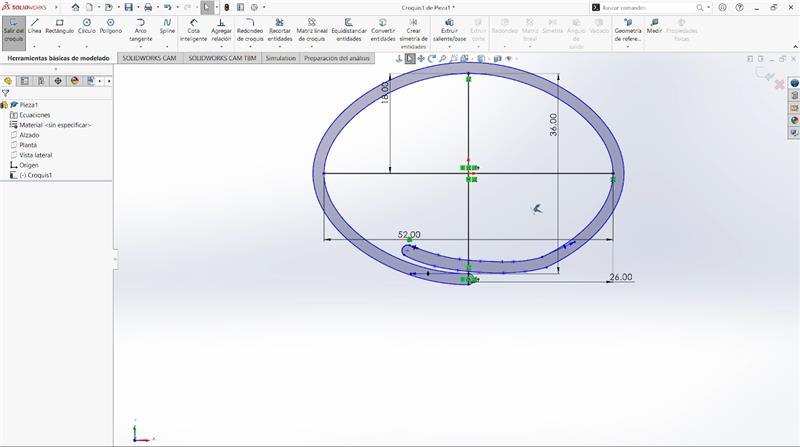The height and width of the screenshot is (447, 800).
Task: Click the Open file icon
Action: pos(109,8)
